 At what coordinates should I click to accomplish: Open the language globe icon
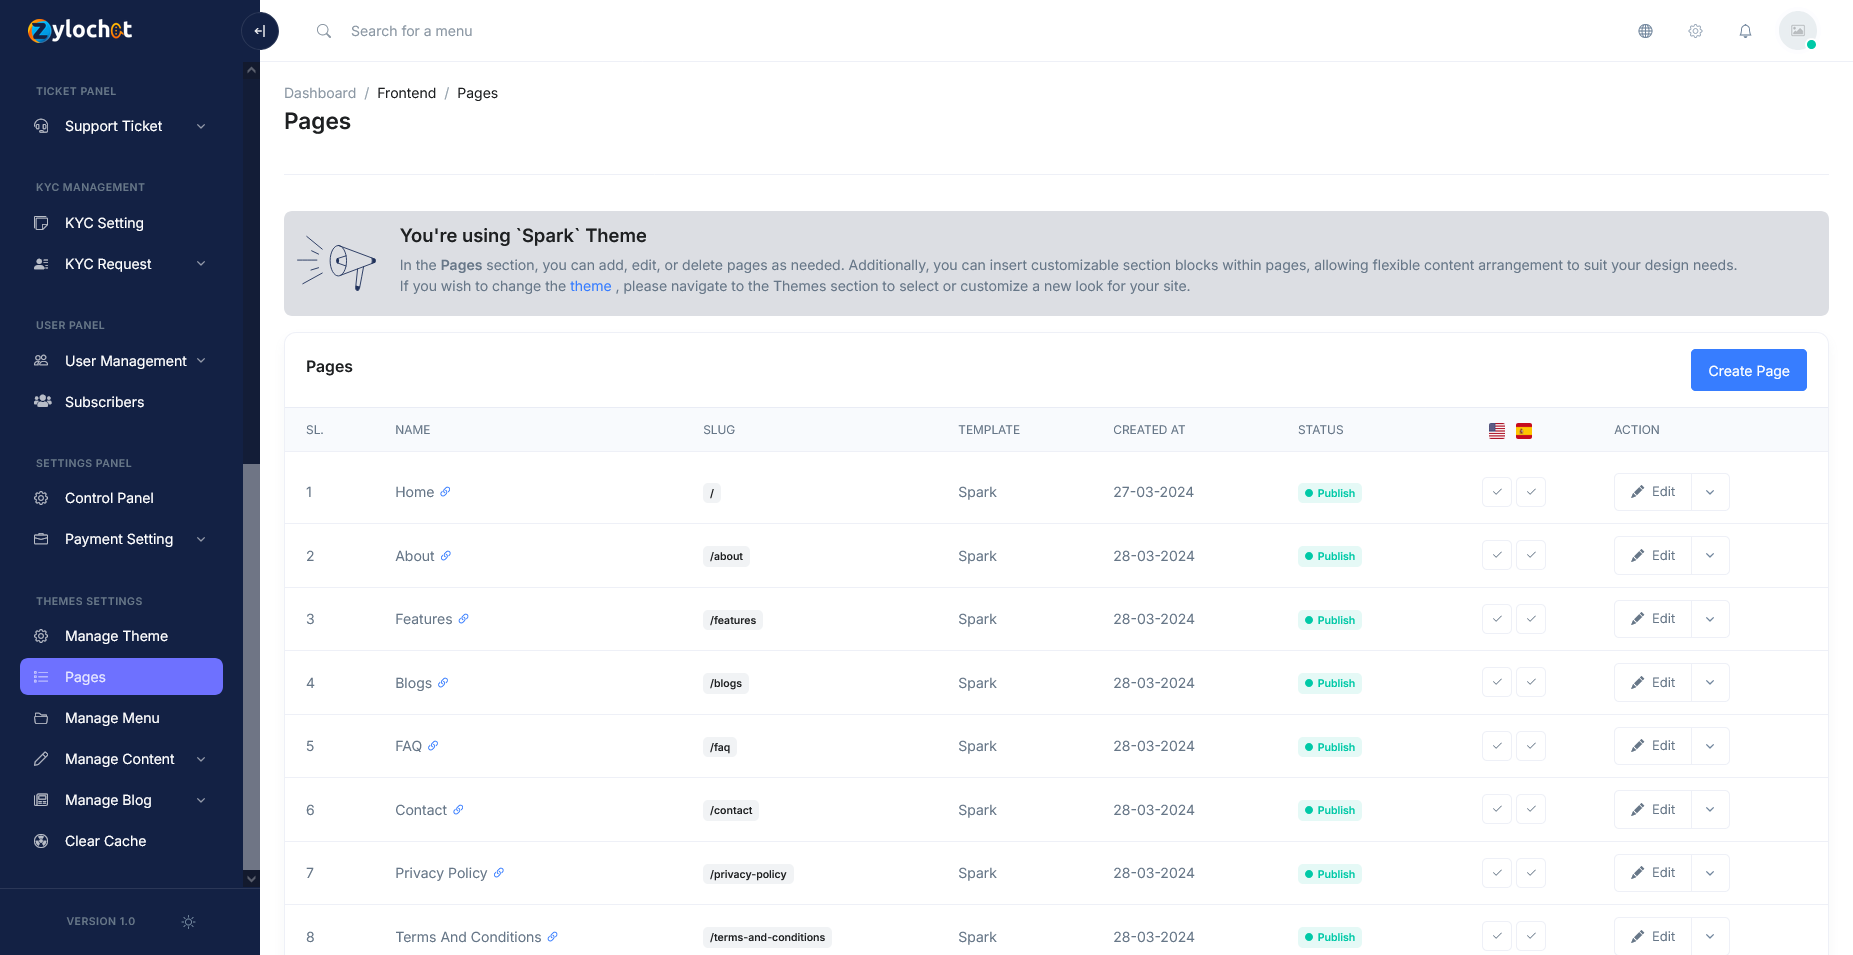1645,31
